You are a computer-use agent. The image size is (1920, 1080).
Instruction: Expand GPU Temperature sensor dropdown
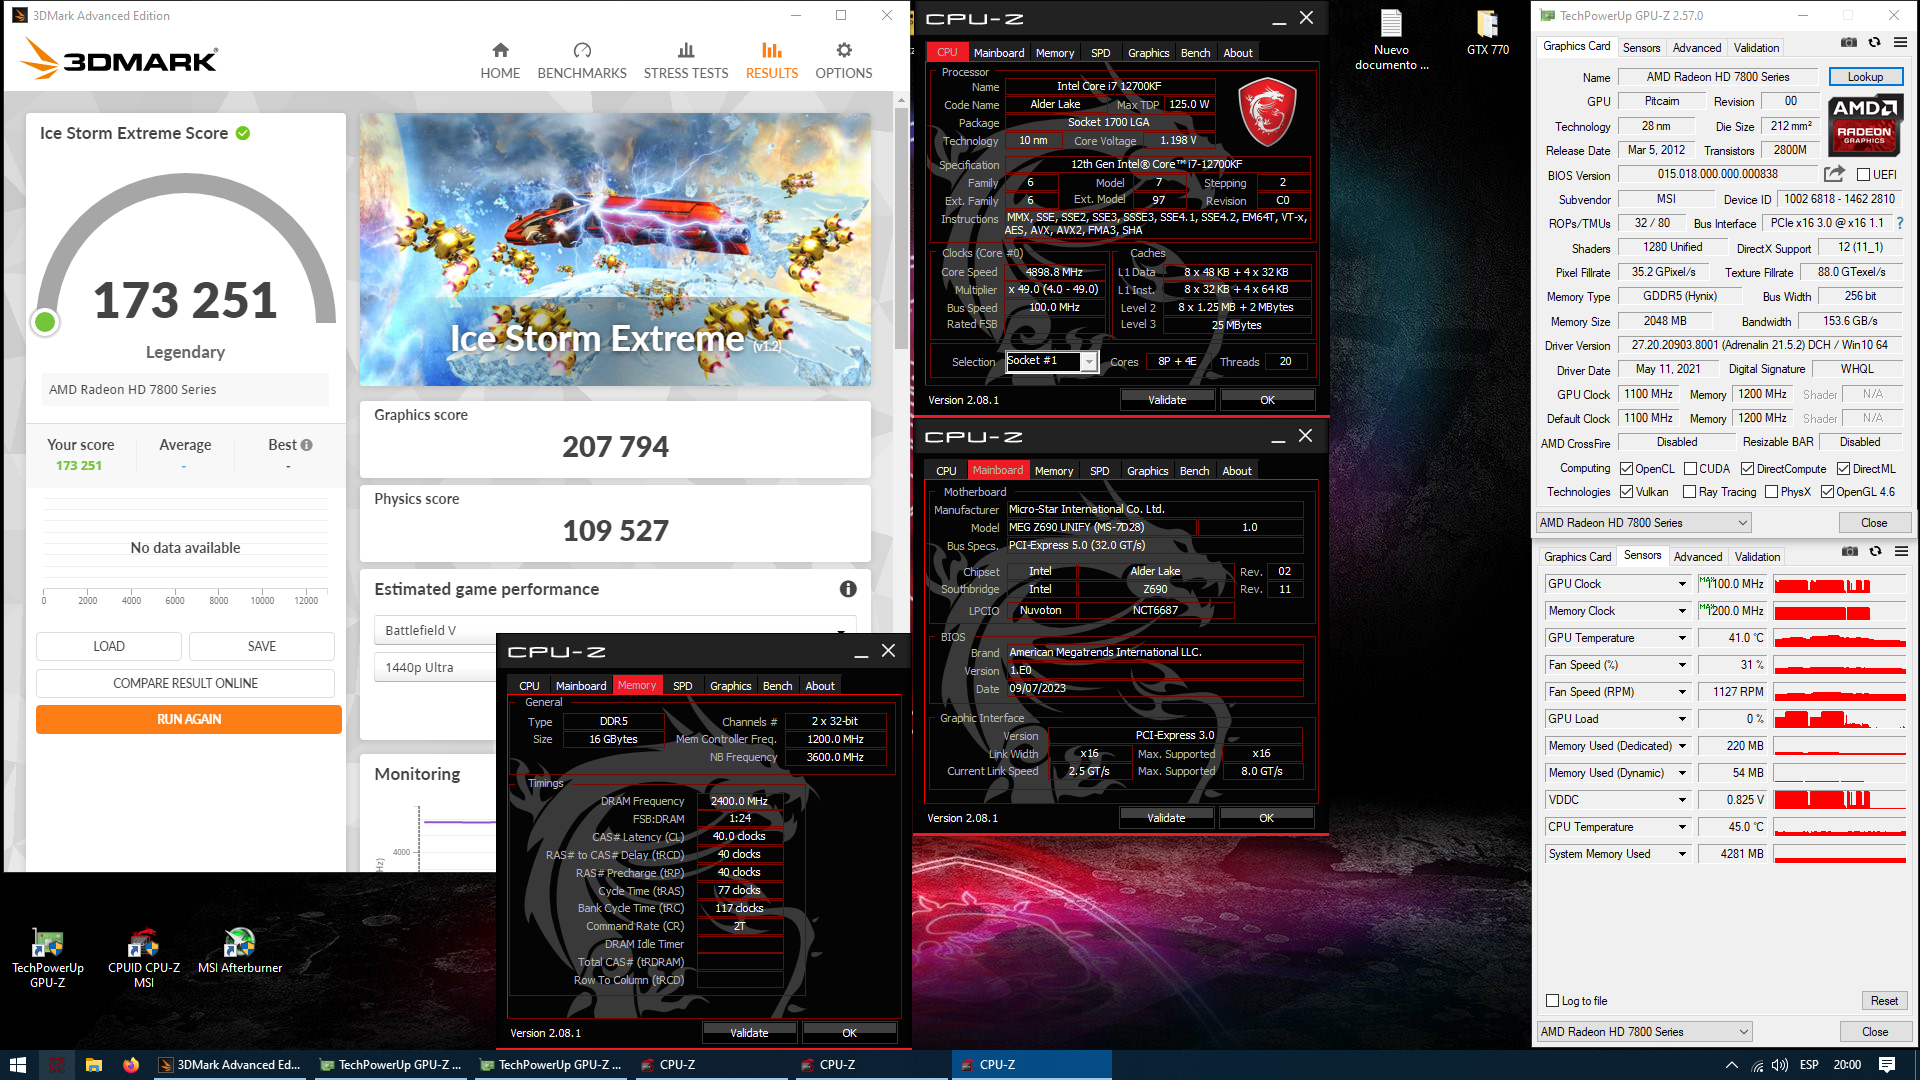coord(1682,638)
